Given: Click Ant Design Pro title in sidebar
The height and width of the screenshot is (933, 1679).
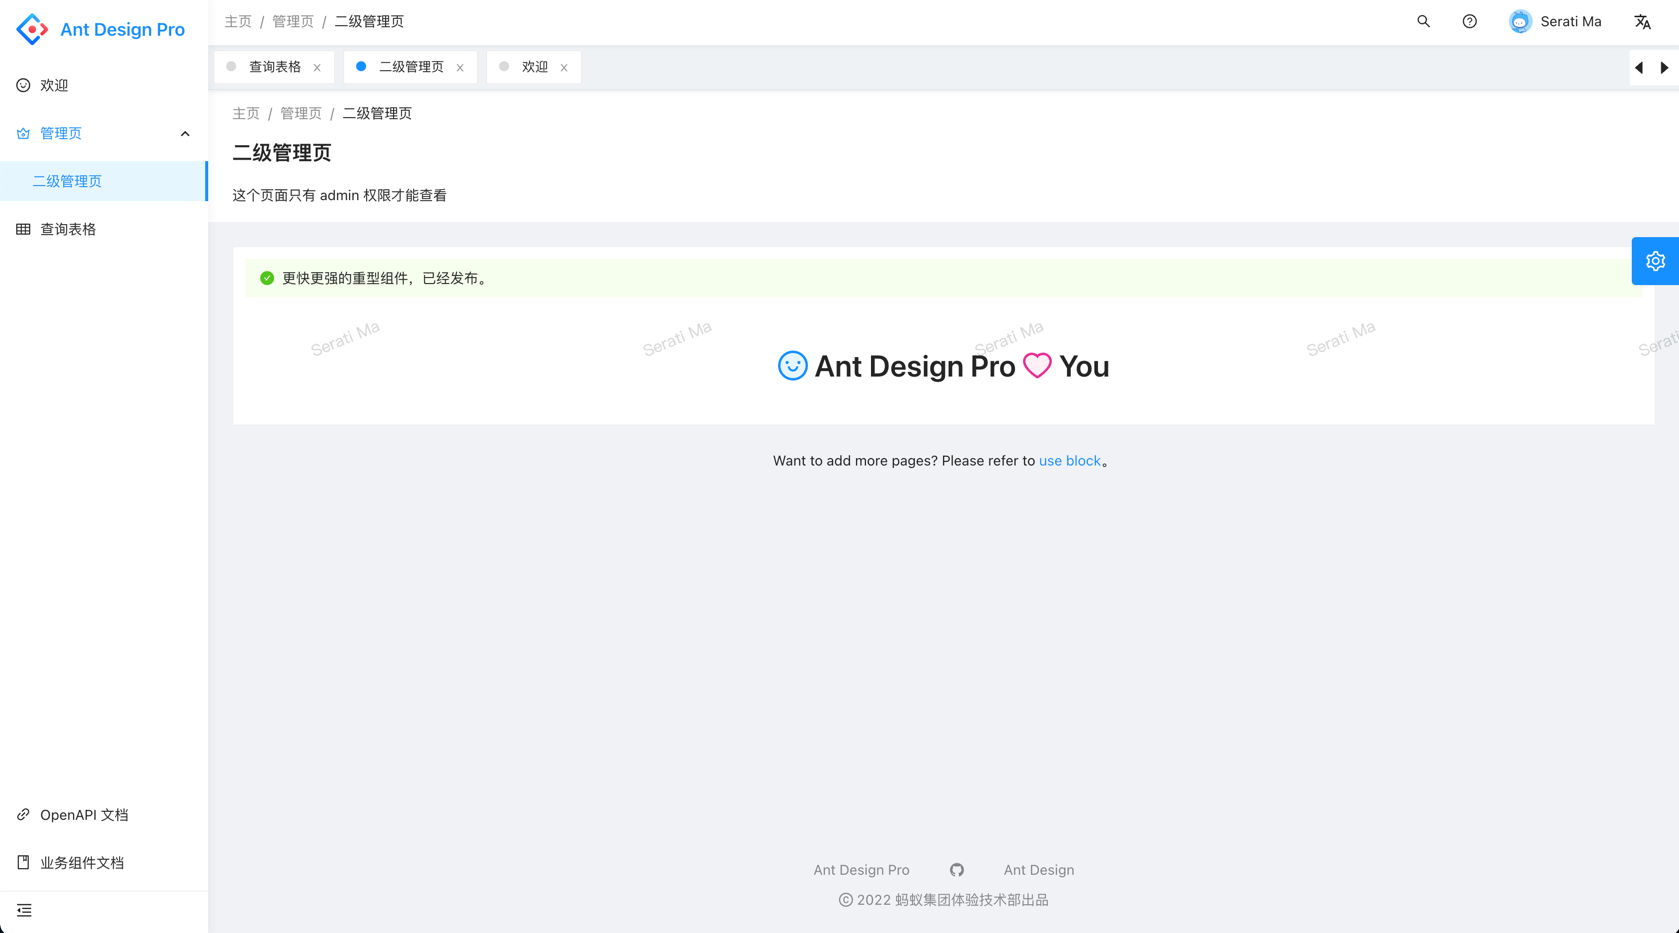Looking at the screenshot, I should pos(122,29).
